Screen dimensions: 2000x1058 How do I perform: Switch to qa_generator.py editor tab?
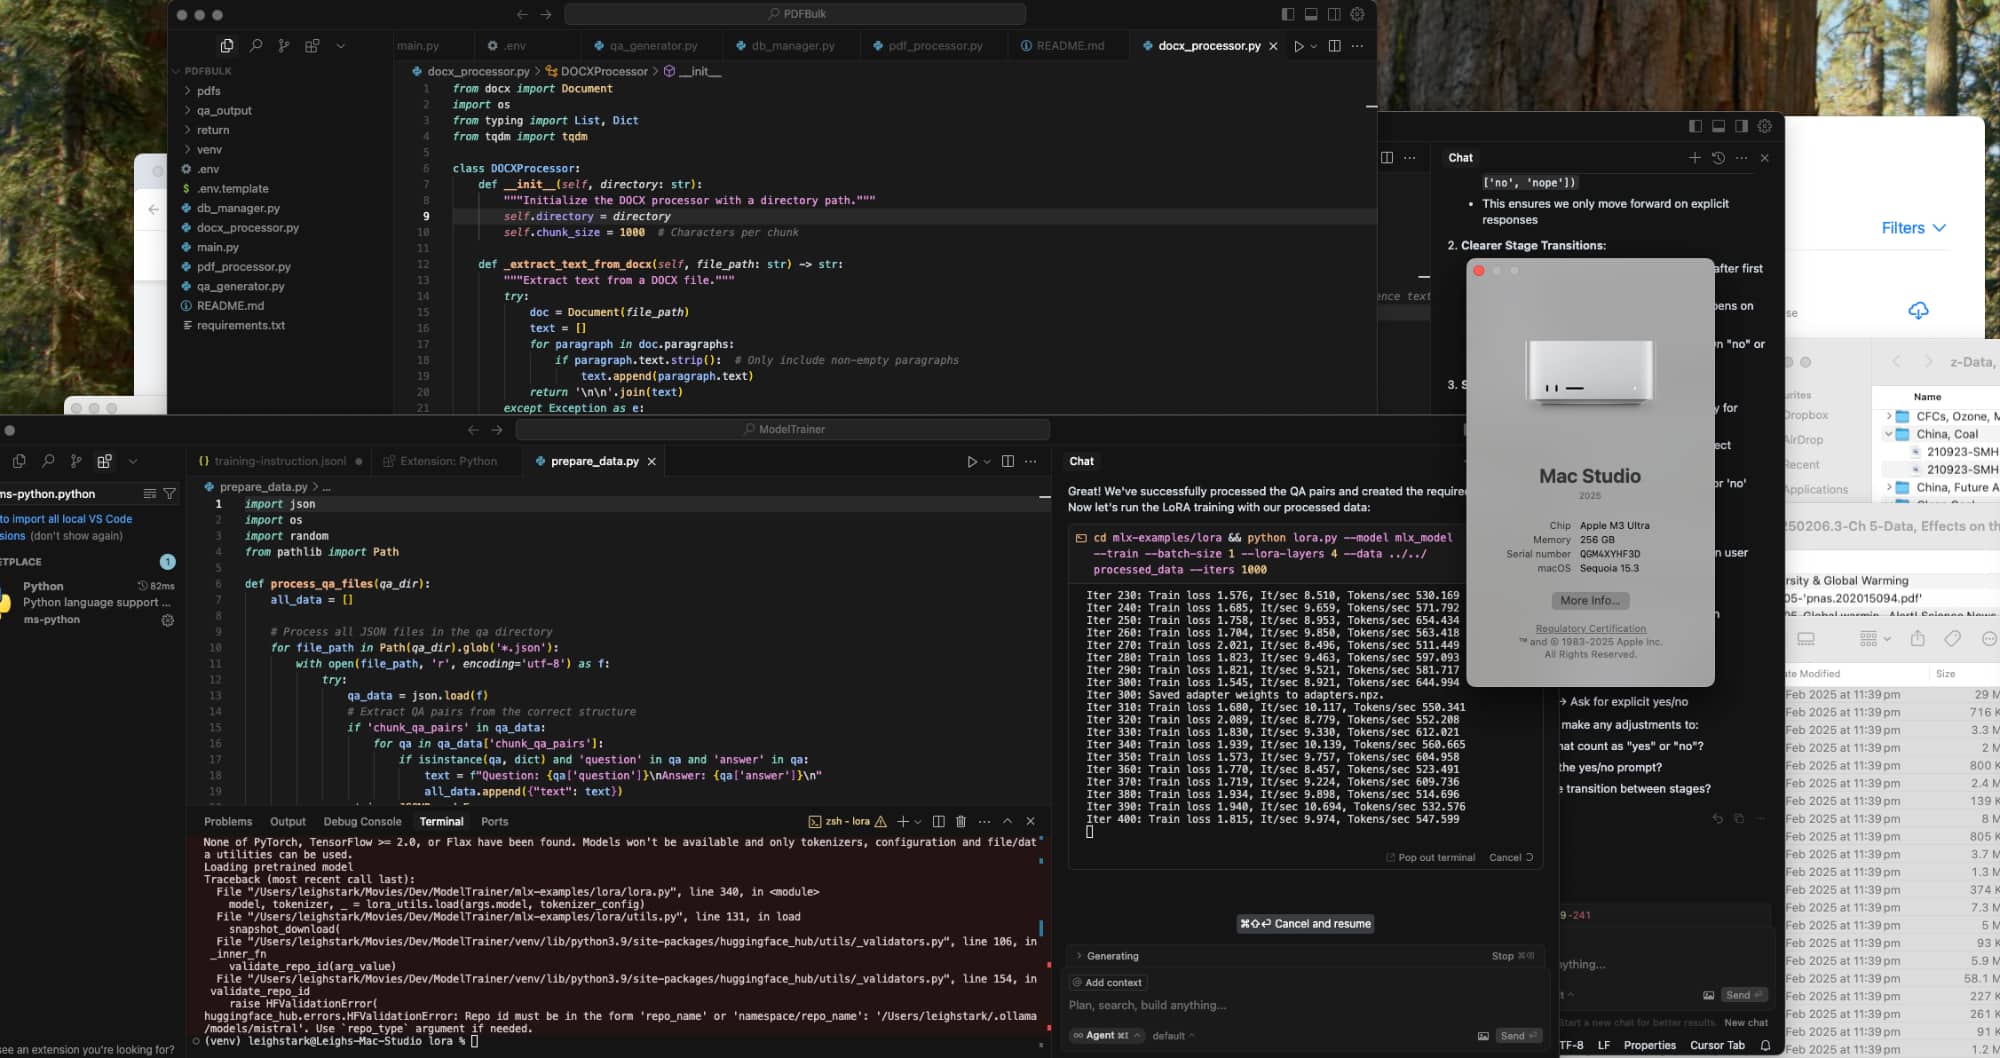coord(653,46)
